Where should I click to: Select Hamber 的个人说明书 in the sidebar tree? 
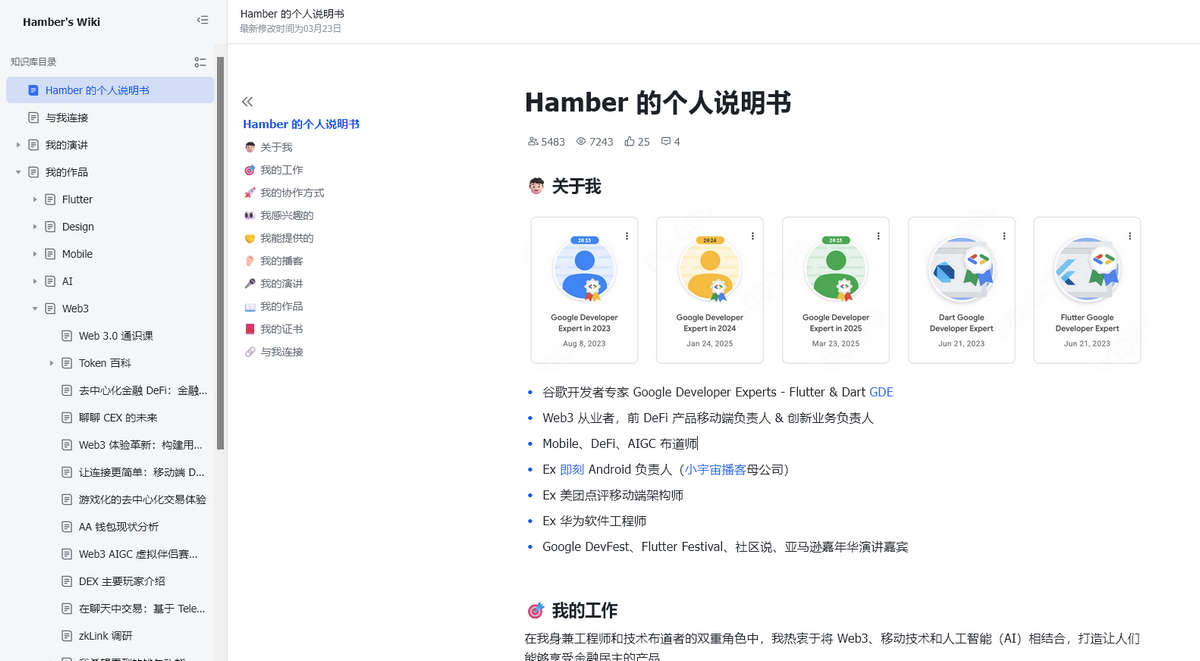coord(110,90)
